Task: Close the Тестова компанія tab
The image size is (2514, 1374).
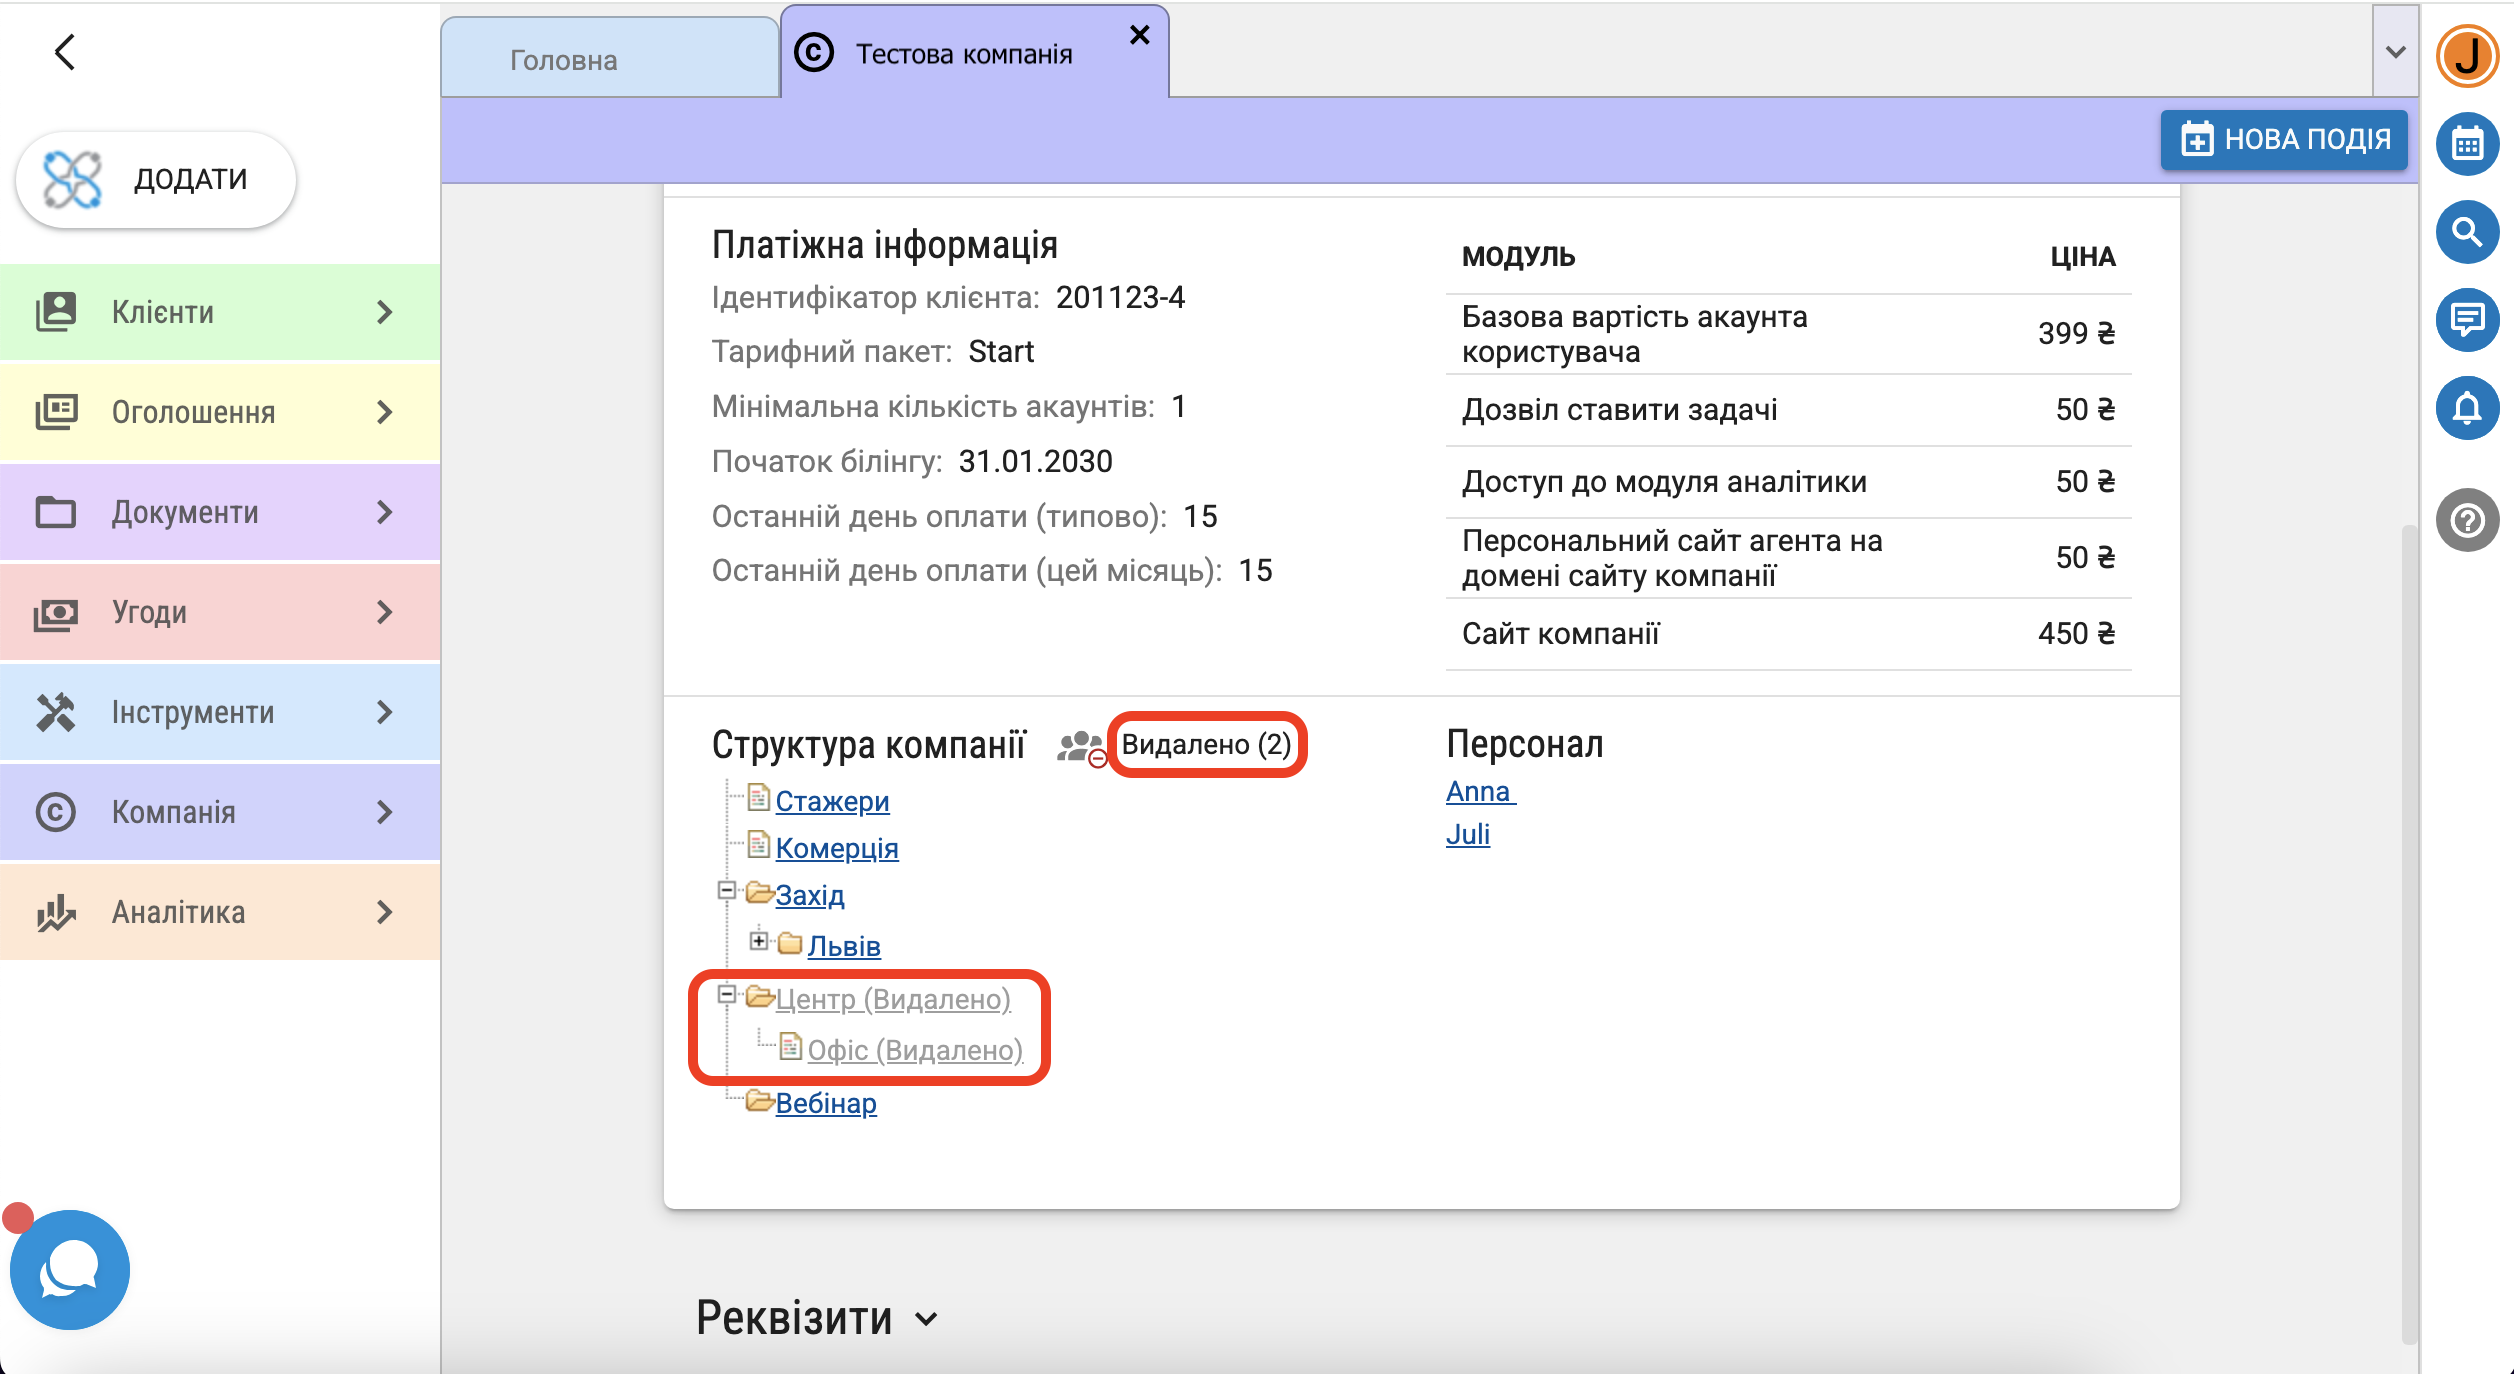Action: (1139, 36)
